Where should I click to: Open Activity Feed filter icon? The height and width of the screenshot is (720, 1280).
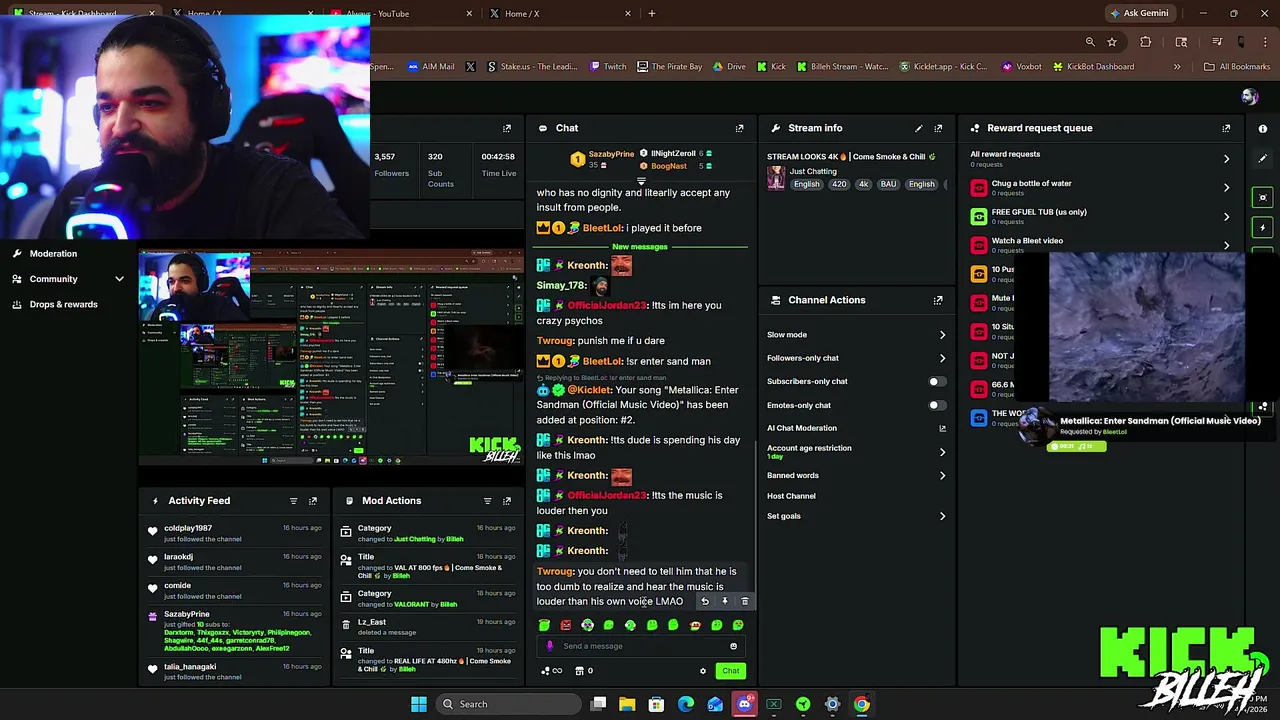coord(293,501)
